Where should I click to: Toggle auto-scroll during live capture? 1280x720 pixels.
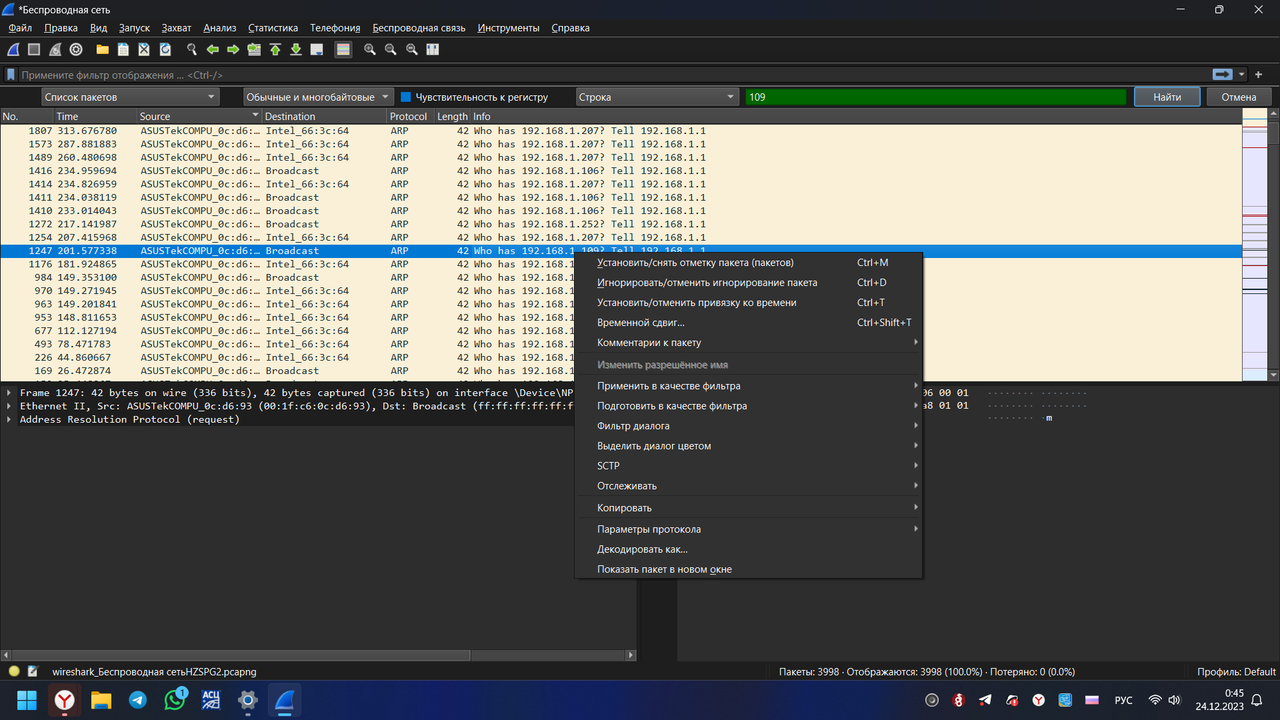point(317,49)
